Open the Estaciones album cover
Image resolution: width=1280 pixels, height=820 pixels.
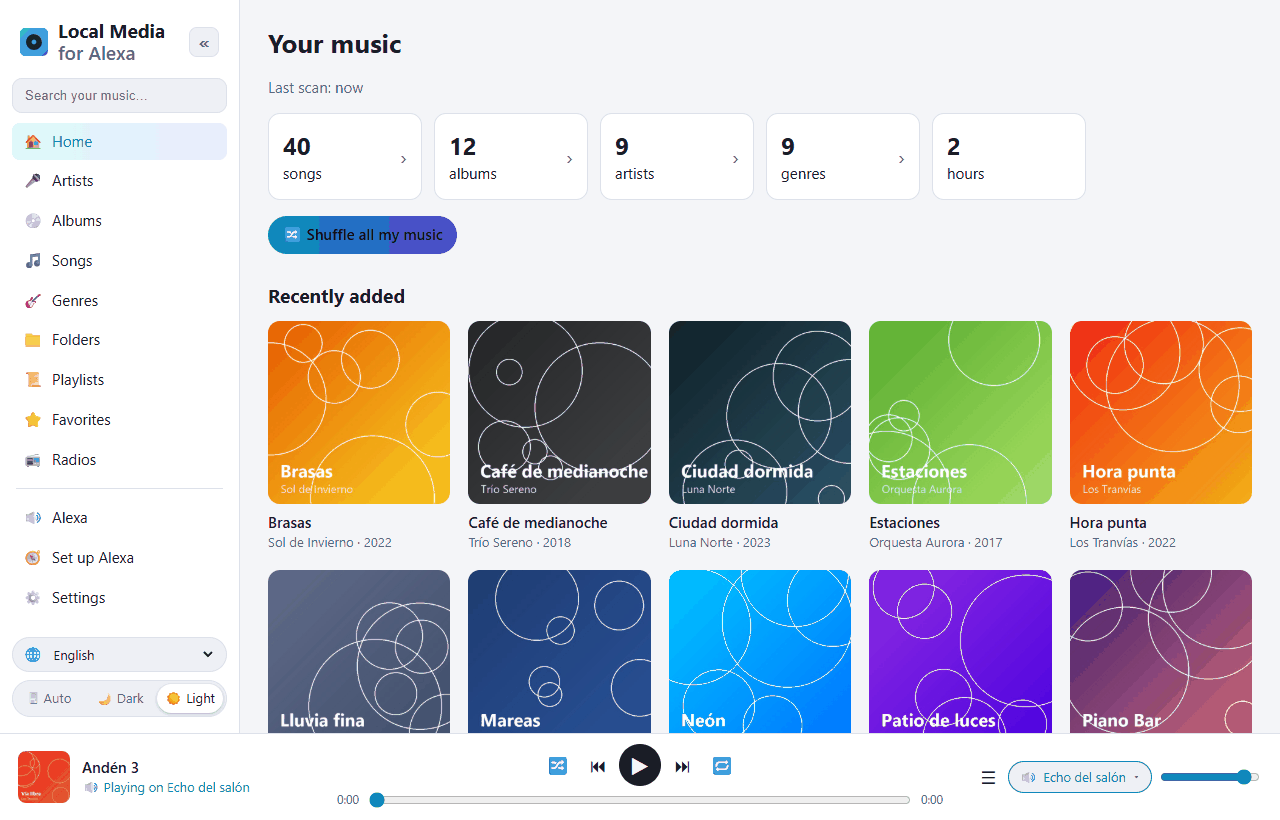click(960, 412)
